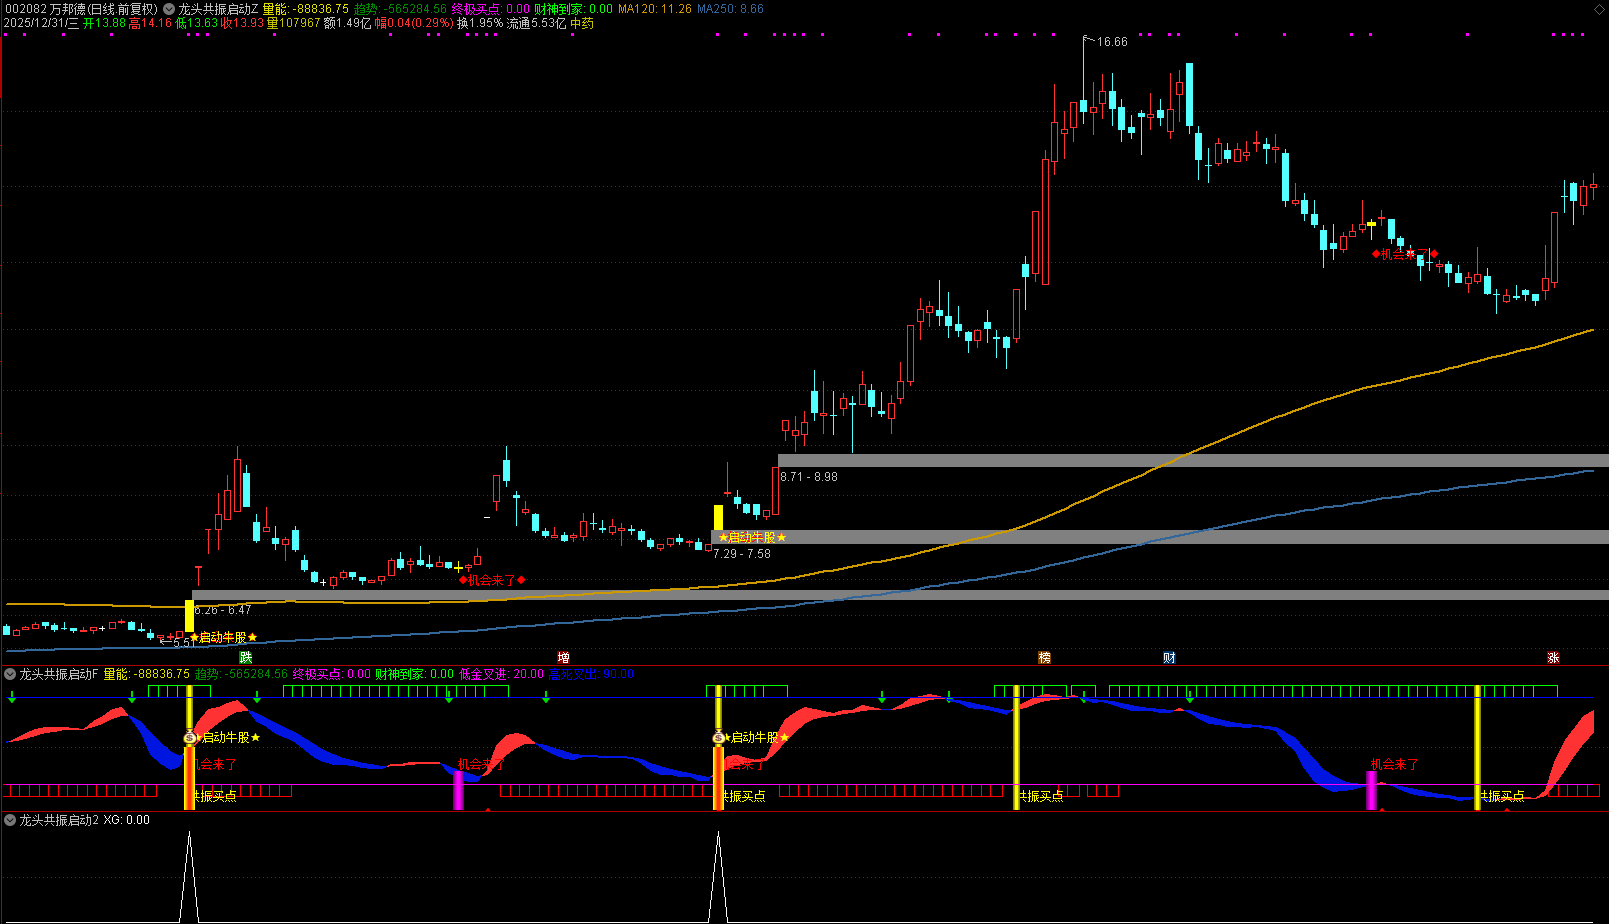This screenshot has height=924, width=1609.
Task: Click the 榜 event marker icon
Action: pyautogui.click(x=1044, y=657)
